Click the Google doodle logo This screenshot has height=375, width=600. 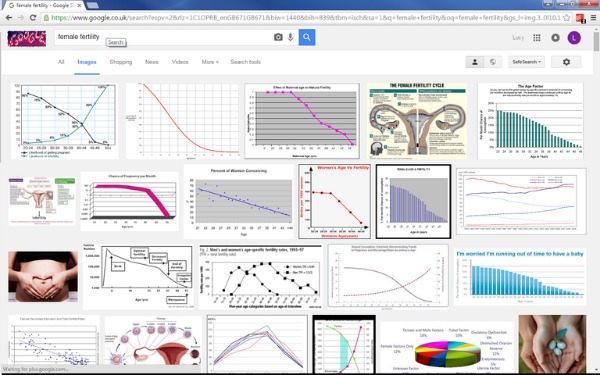tap(27, 38)
